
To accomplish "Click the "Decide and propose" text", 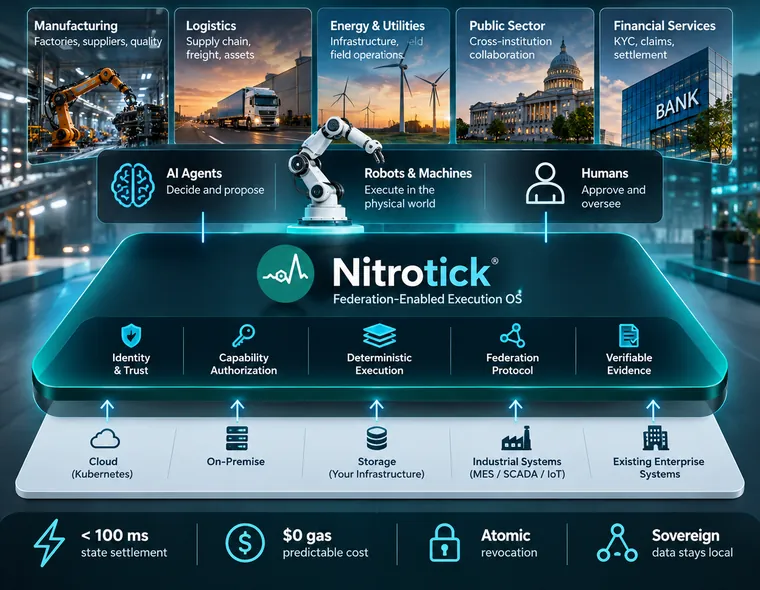I will tap(215, 190).
